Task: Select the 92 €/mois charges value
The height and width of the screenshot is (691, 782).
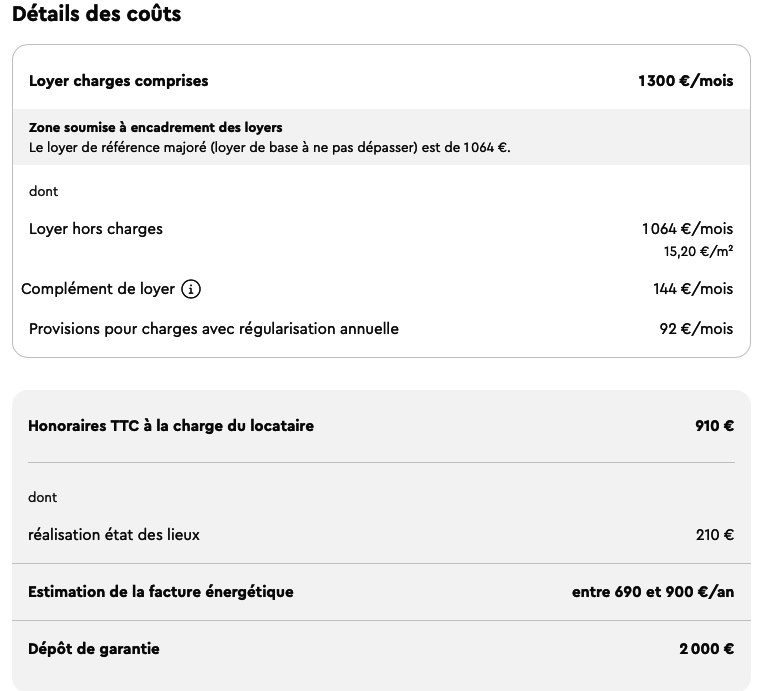Action: tap(696, 329)
